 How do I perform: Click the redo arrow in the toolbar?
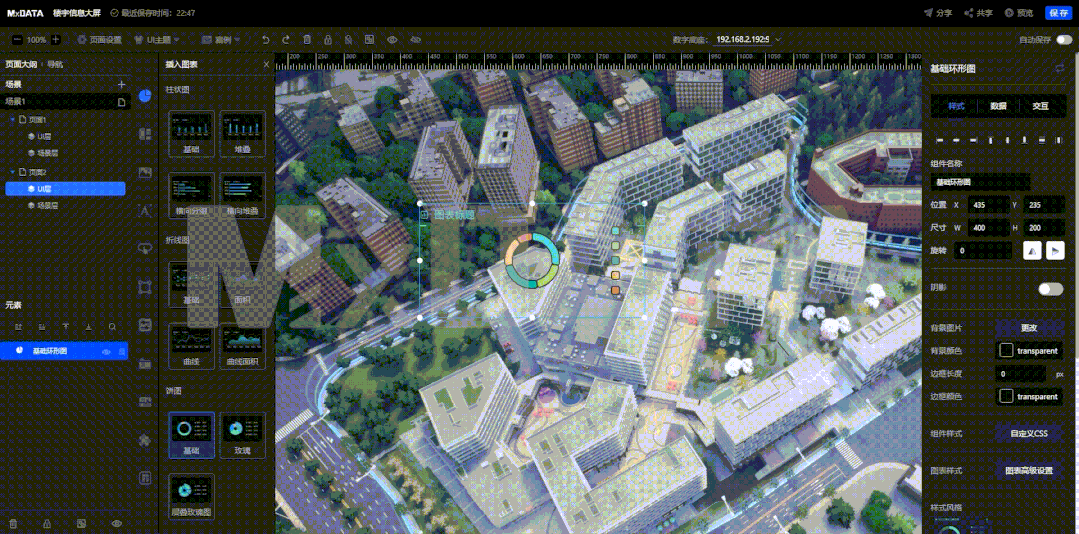(285, 40)
